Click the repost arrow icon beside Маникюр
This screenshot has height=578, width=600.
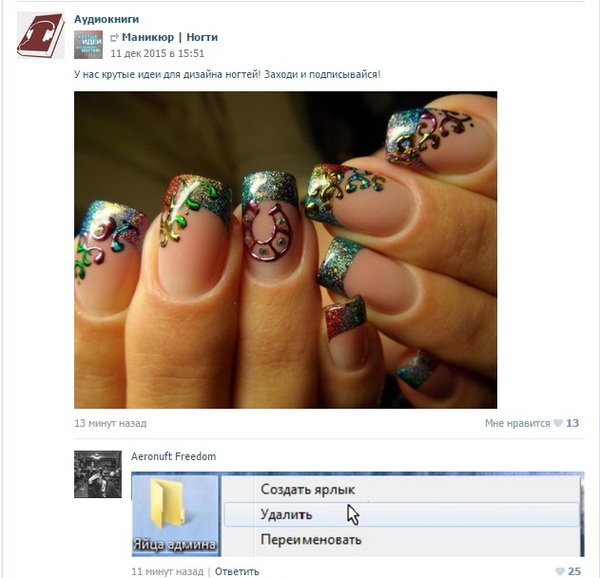tap(114, 38)
